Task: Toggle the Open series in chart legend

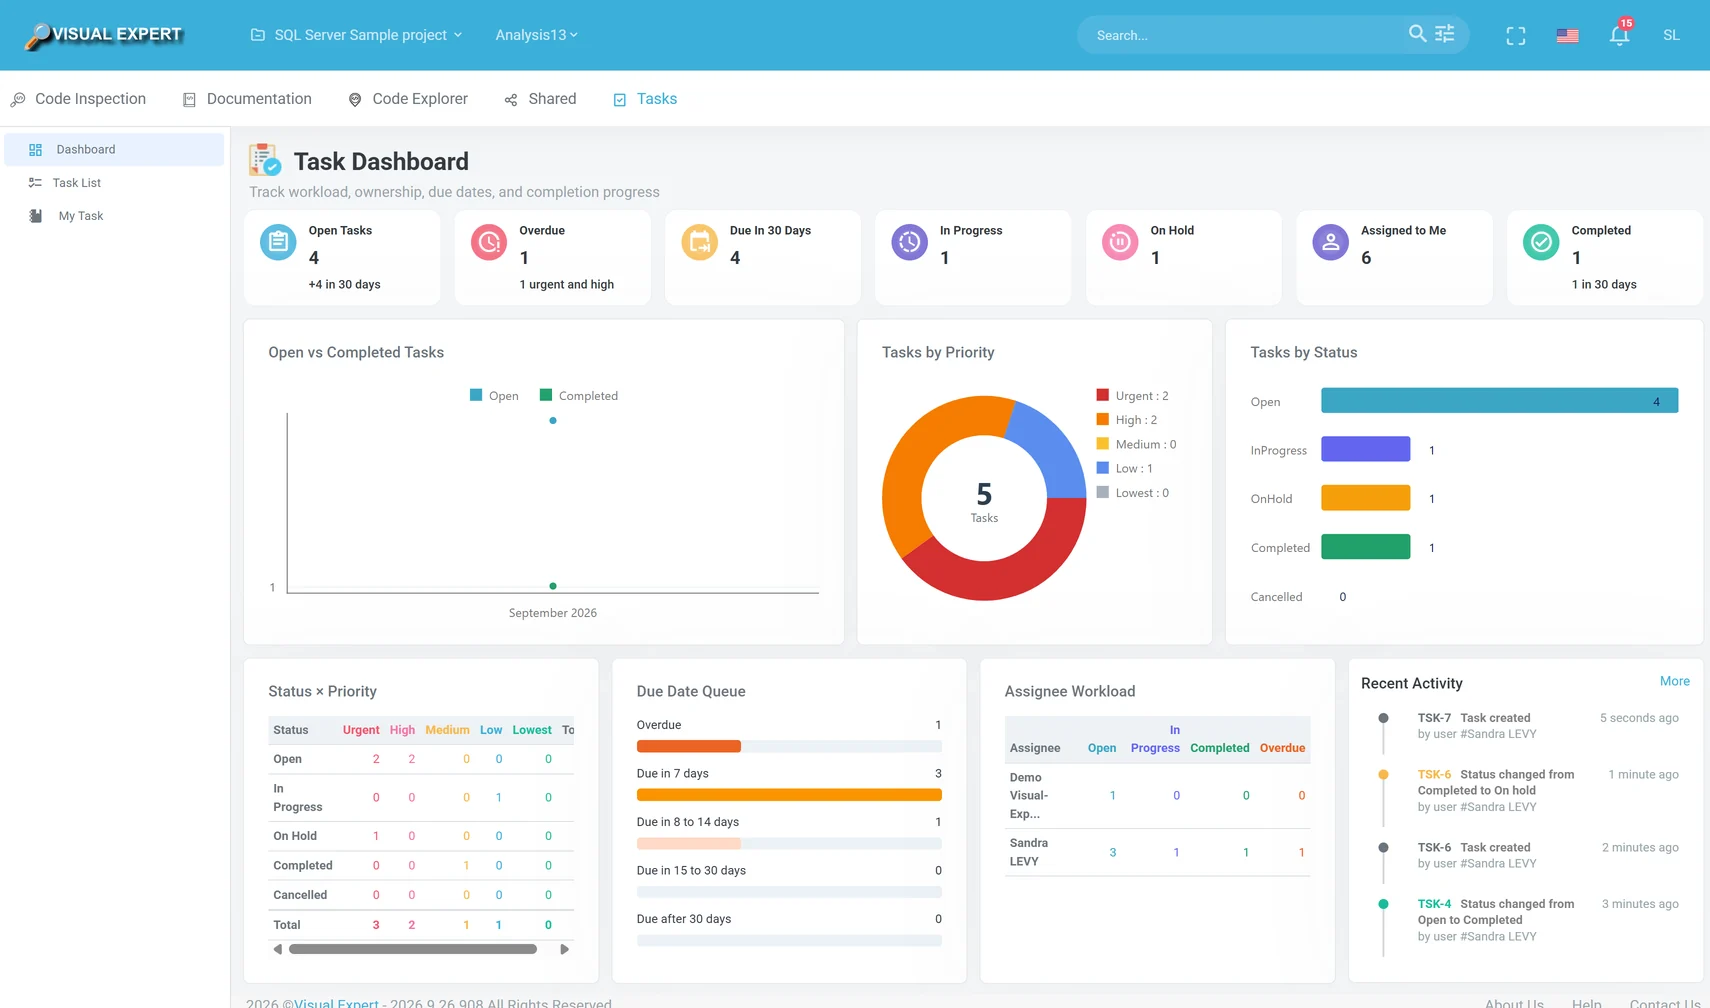Action: 494,396
